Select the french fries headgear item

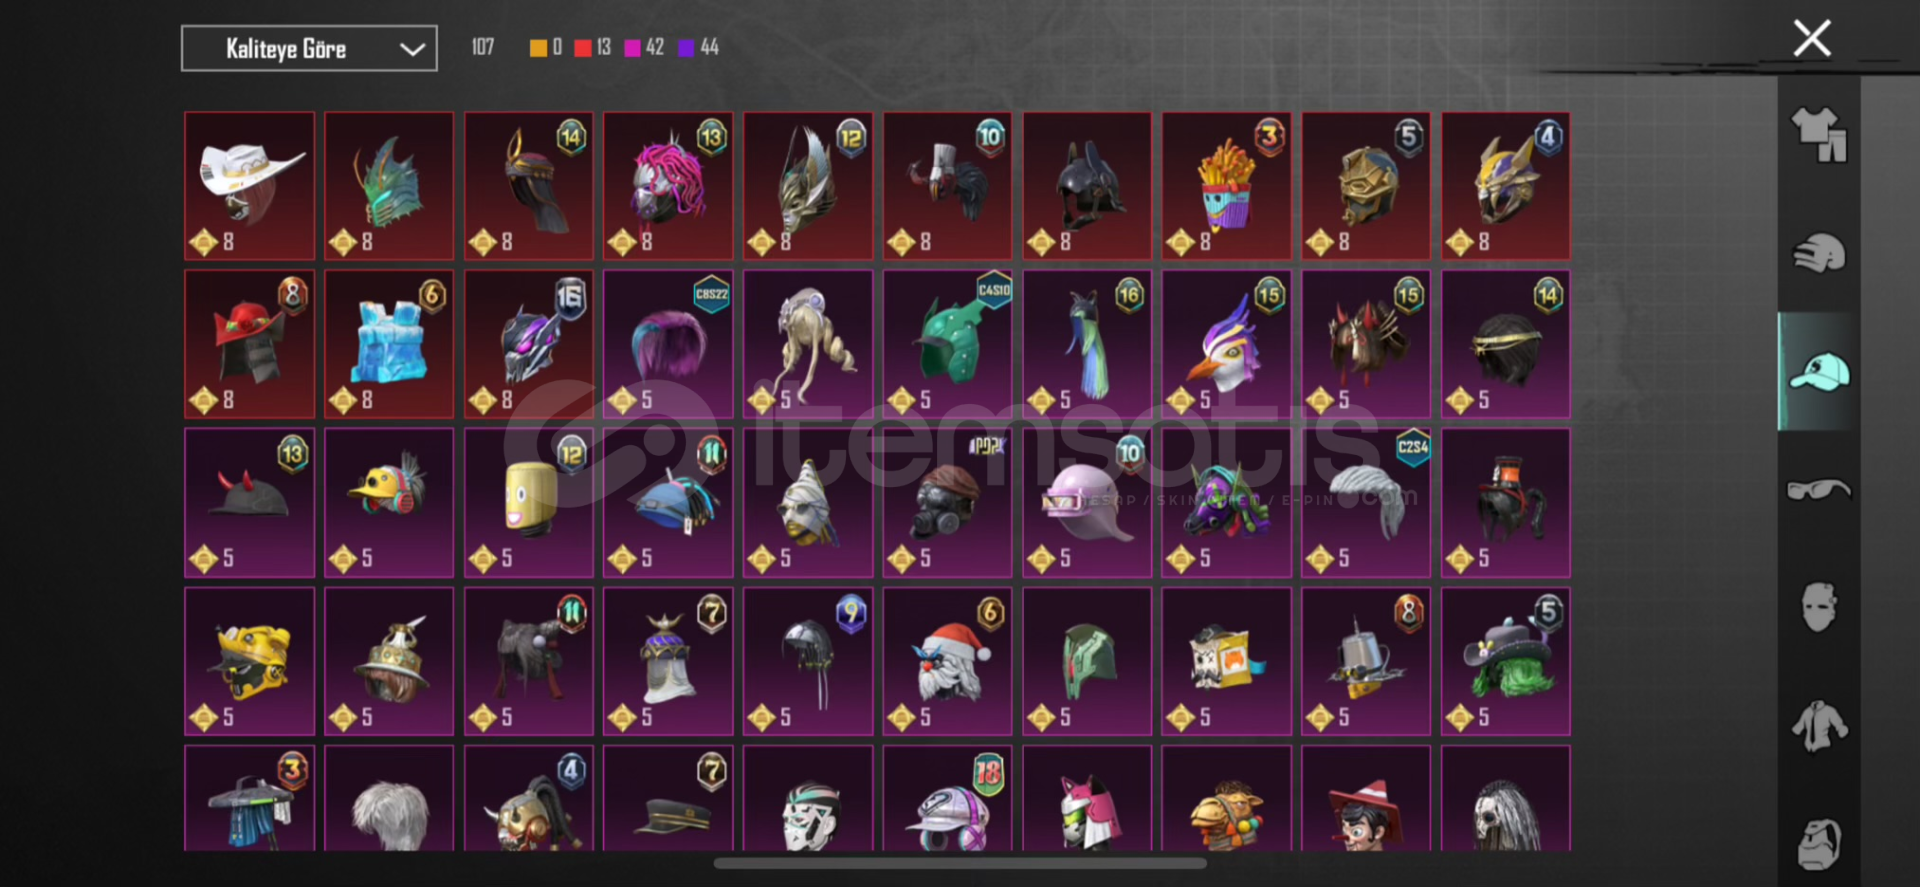[x=1226, y=186]
